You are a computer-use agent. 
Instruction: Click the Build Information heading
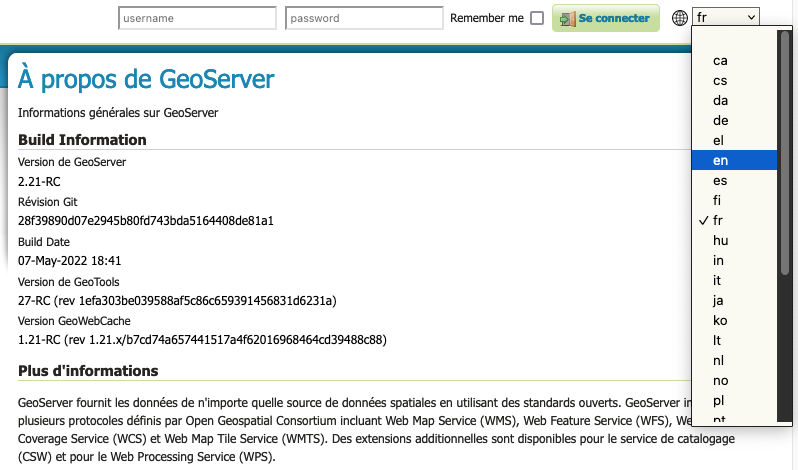click(x=82, y=140)
